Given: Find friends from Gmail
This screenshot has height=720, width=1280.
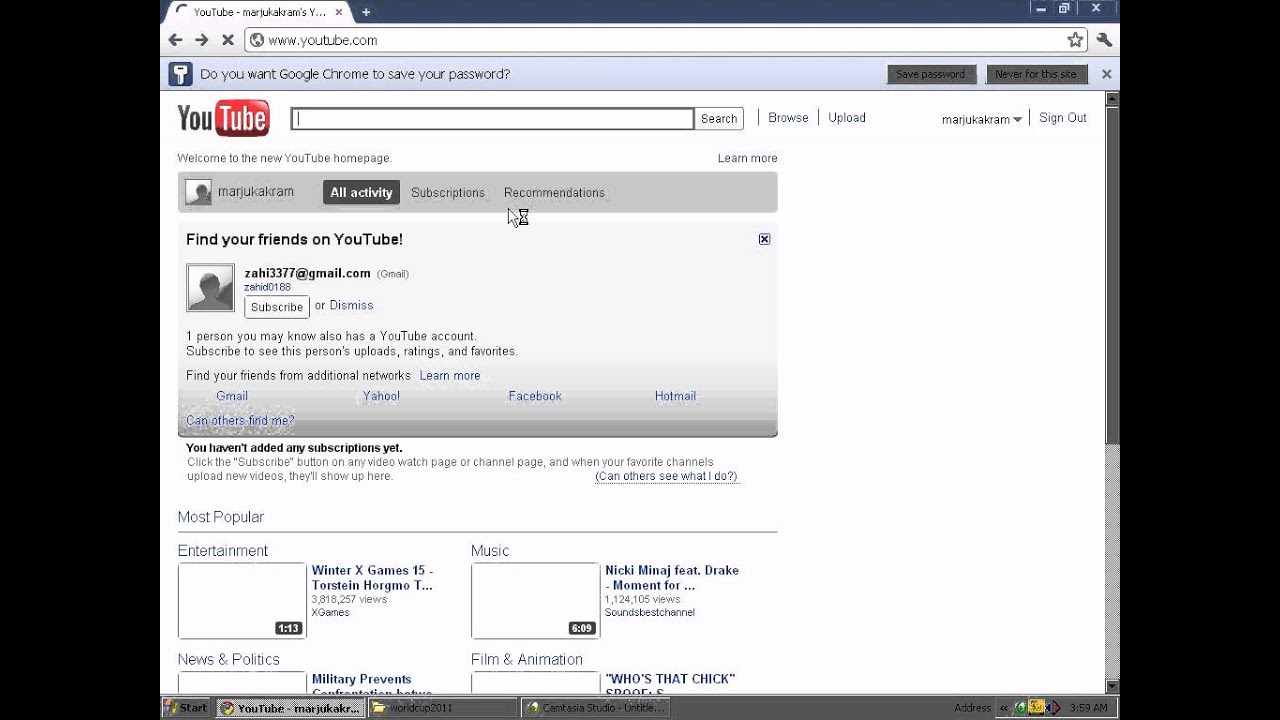Looking at the screenshot, I should click(x=232, y=396).
